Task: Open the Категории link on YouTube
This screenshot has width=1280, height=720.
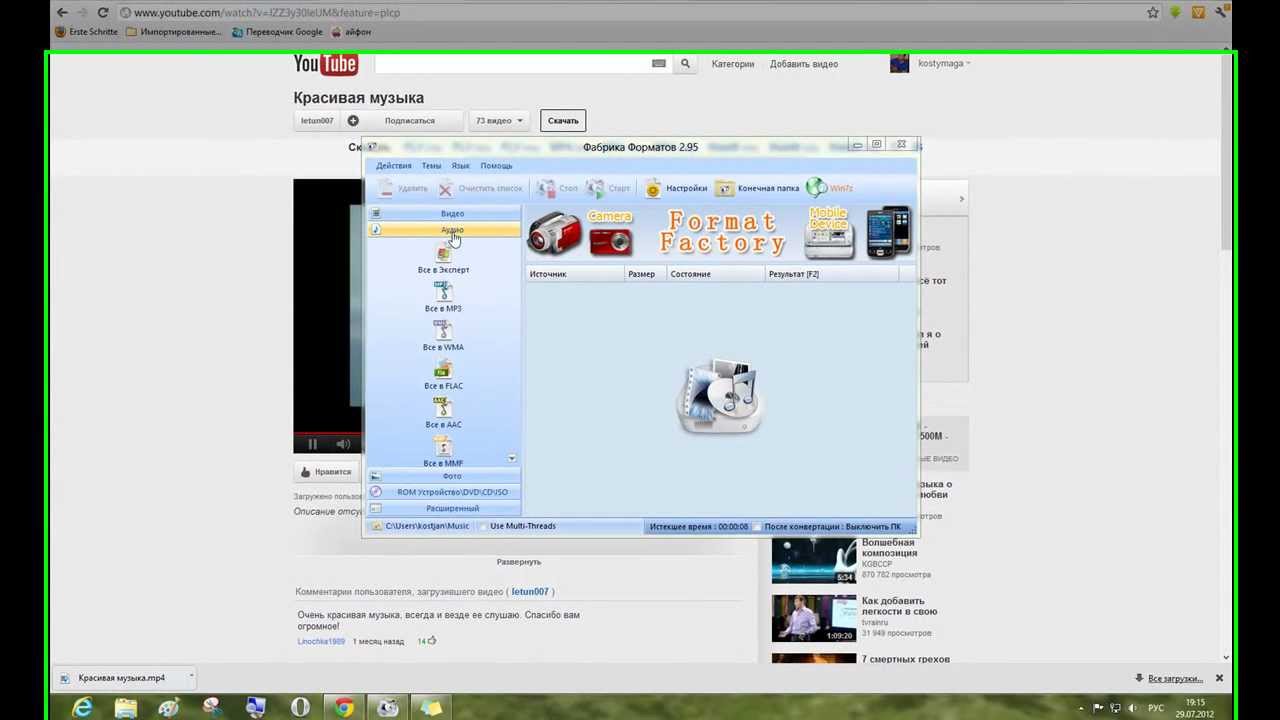Action: [x=733, y=64]
